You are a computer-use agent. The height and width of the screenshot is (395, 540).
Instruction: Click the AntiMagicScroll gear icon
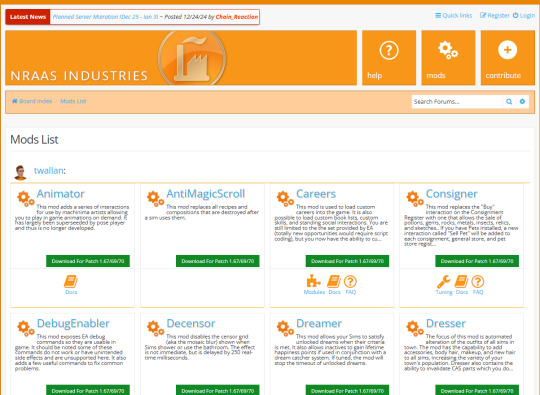tap(155, 198)
